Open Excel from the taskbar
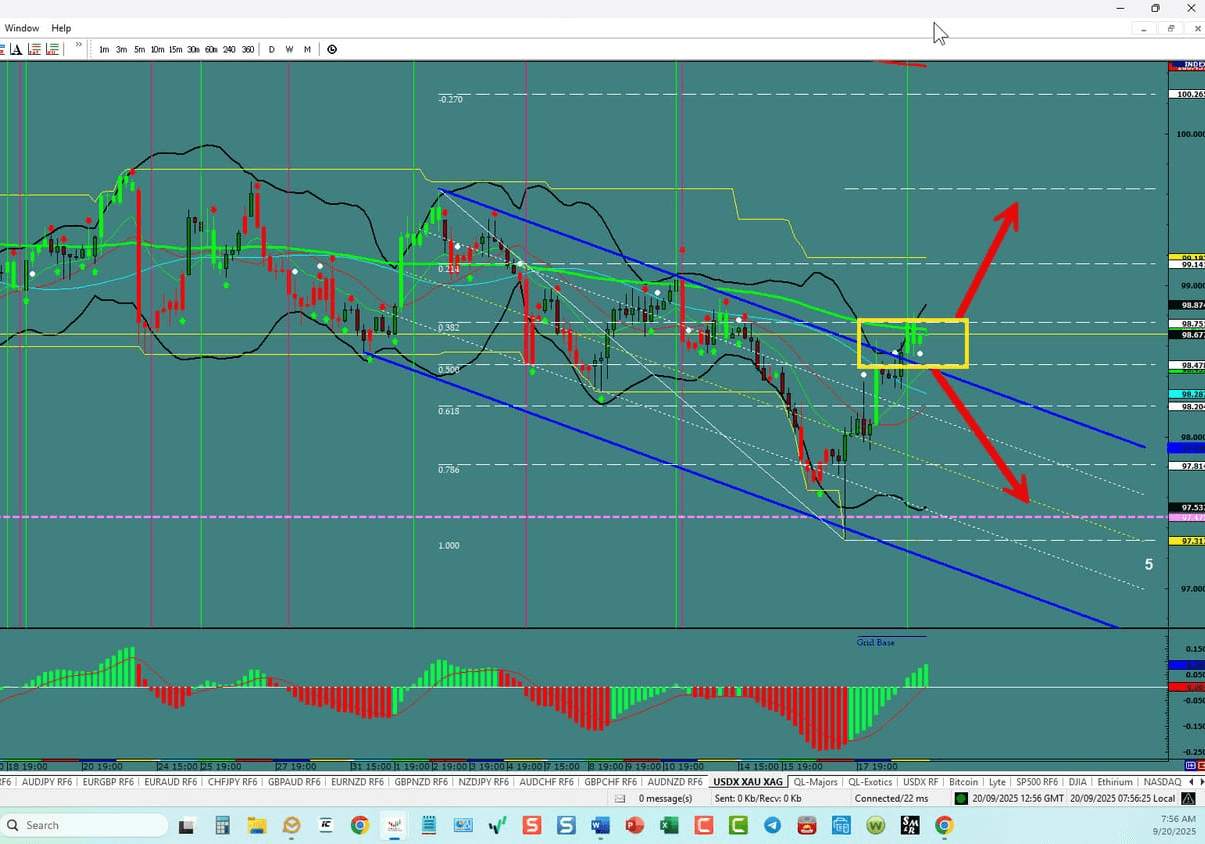Image resolution: width=1205 pixels, height=844 pixels. pyautogui.click(x=668, y=825)
